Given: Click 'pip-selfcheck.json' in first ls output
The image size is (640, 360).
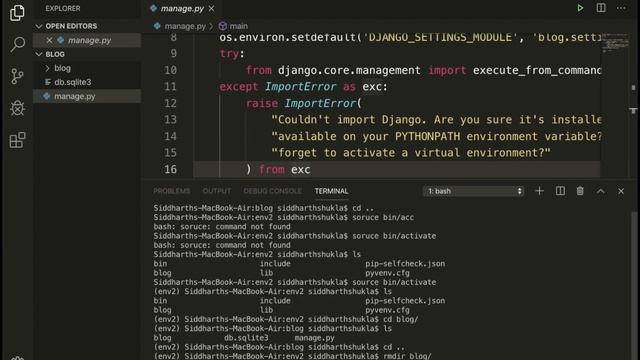Looking at the screenshot, I should click(x=405, y=264).
